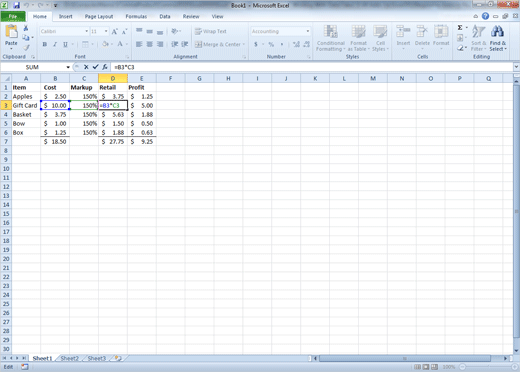Open the Font name dropdown (Calibri)
The height and width of the screenshot is (372, 520).
point(87,31)
